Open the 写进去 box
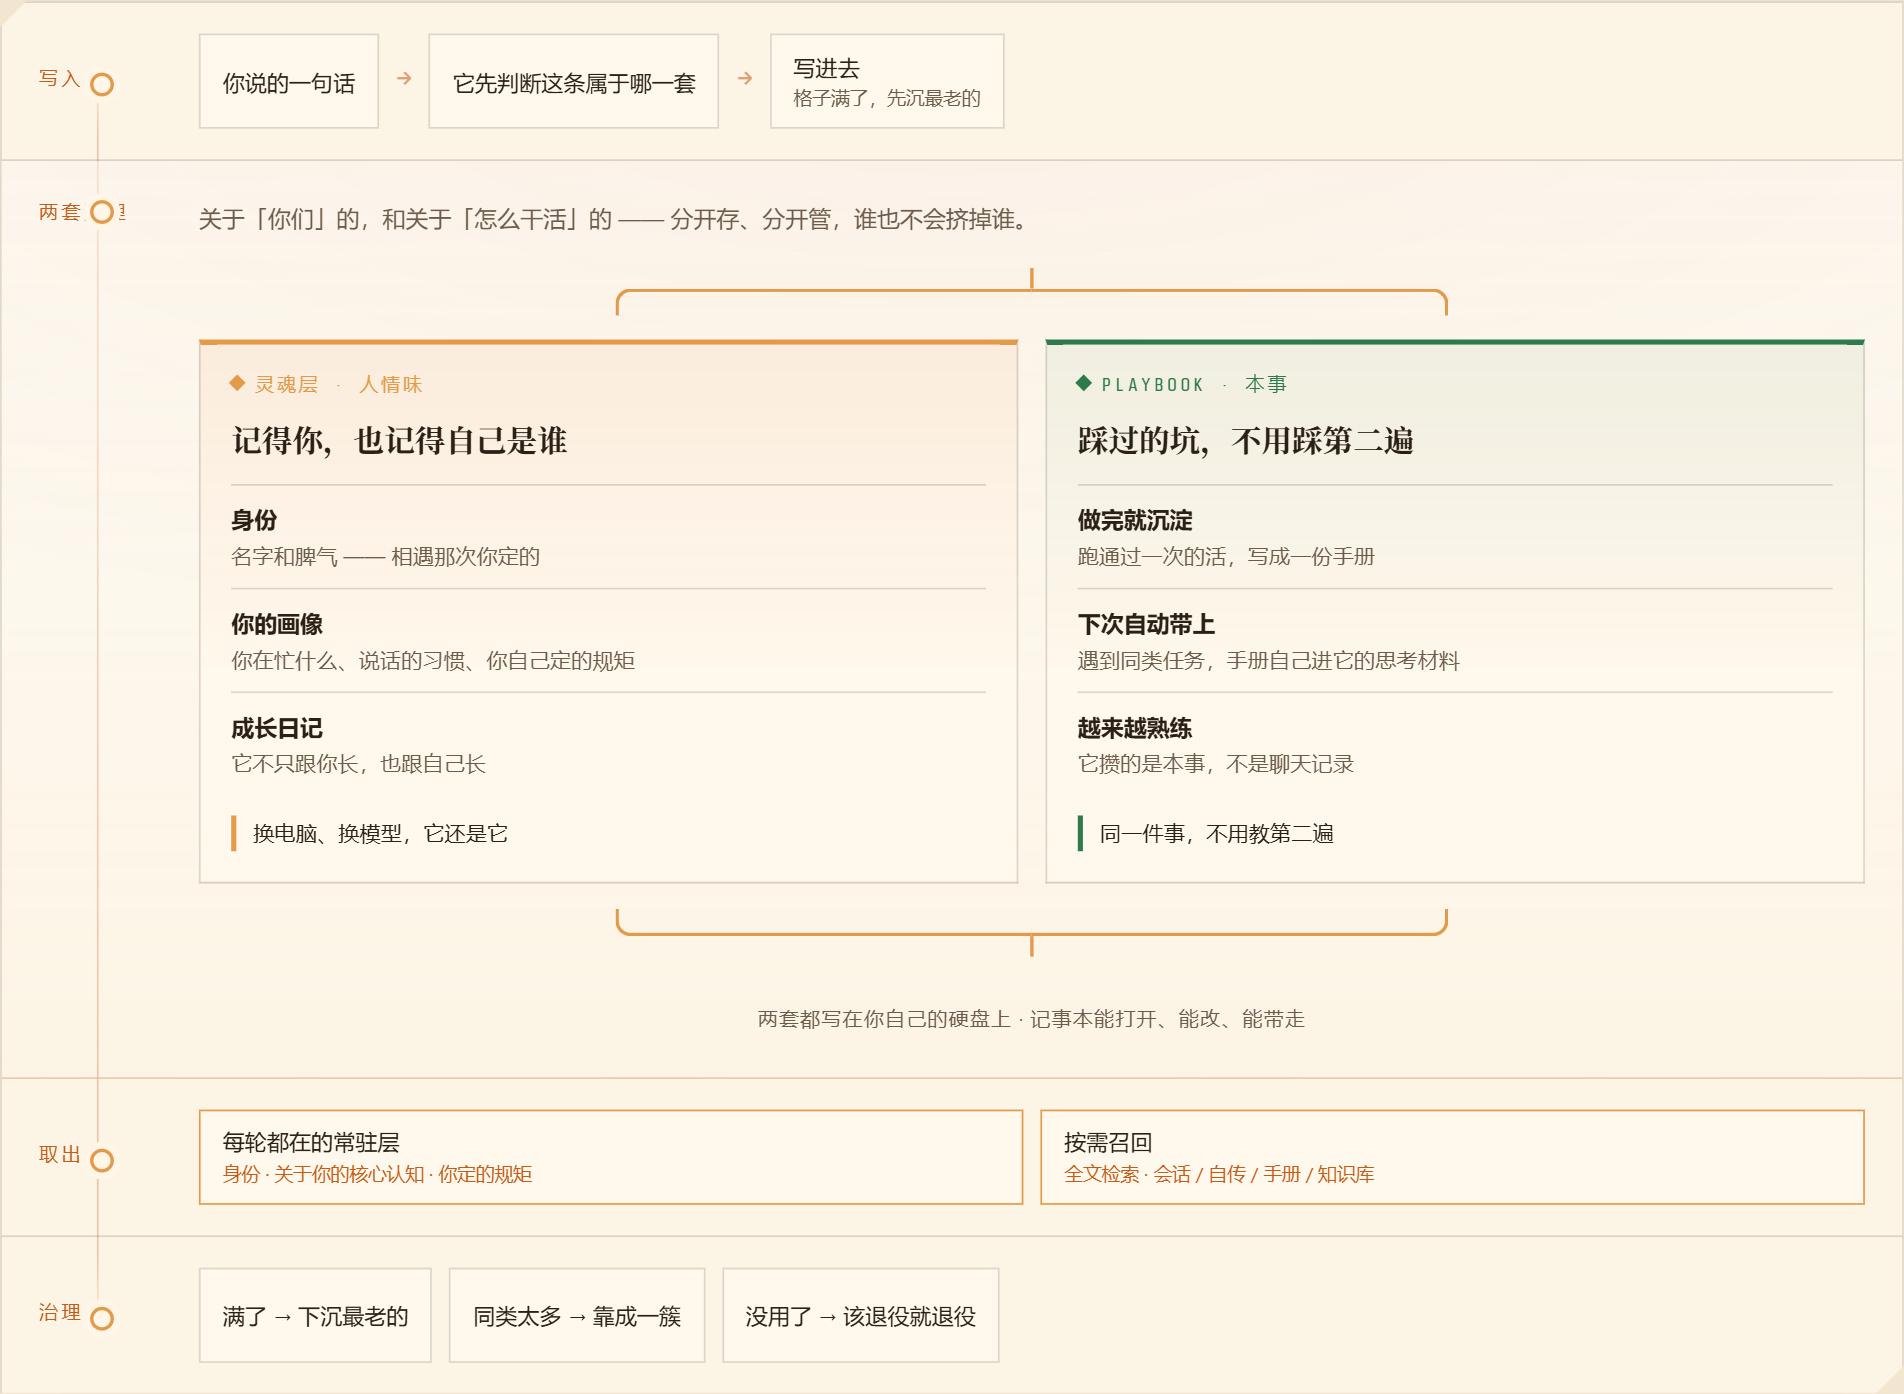 click(887, 82)
